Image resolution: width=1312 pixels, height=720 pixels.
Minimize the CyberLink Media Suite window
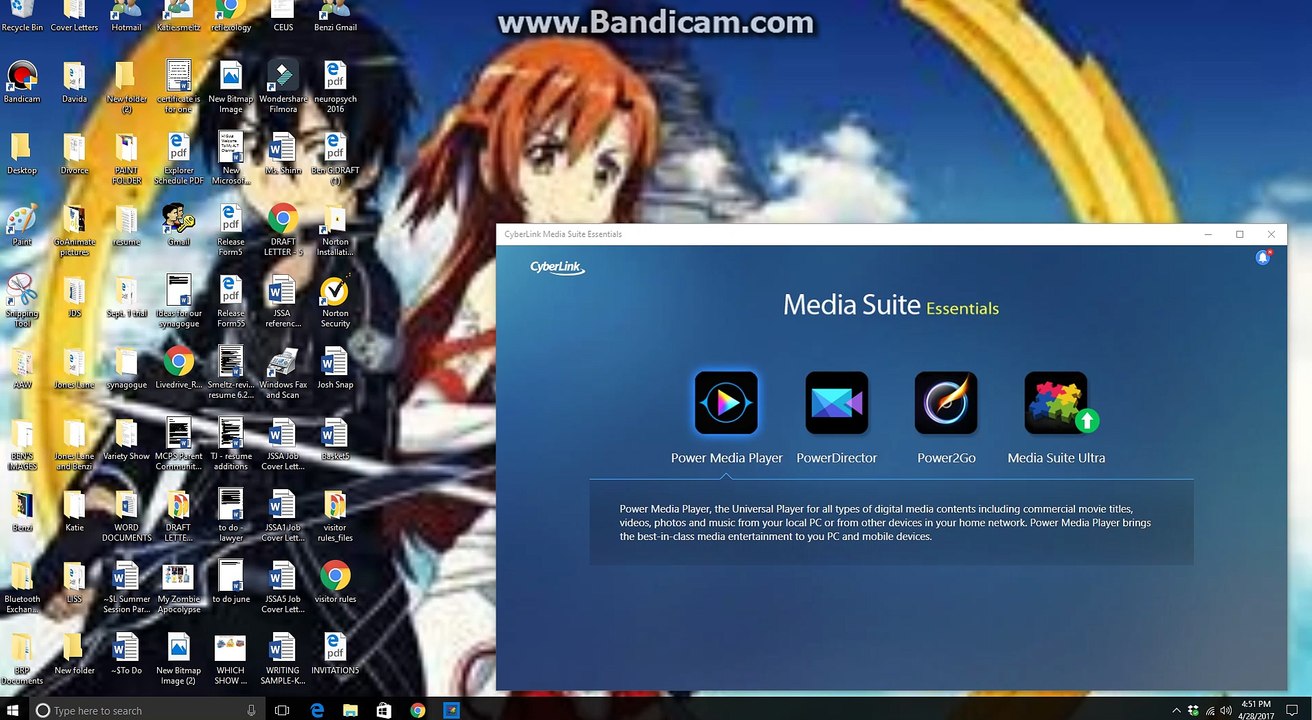coord(1210,234)
